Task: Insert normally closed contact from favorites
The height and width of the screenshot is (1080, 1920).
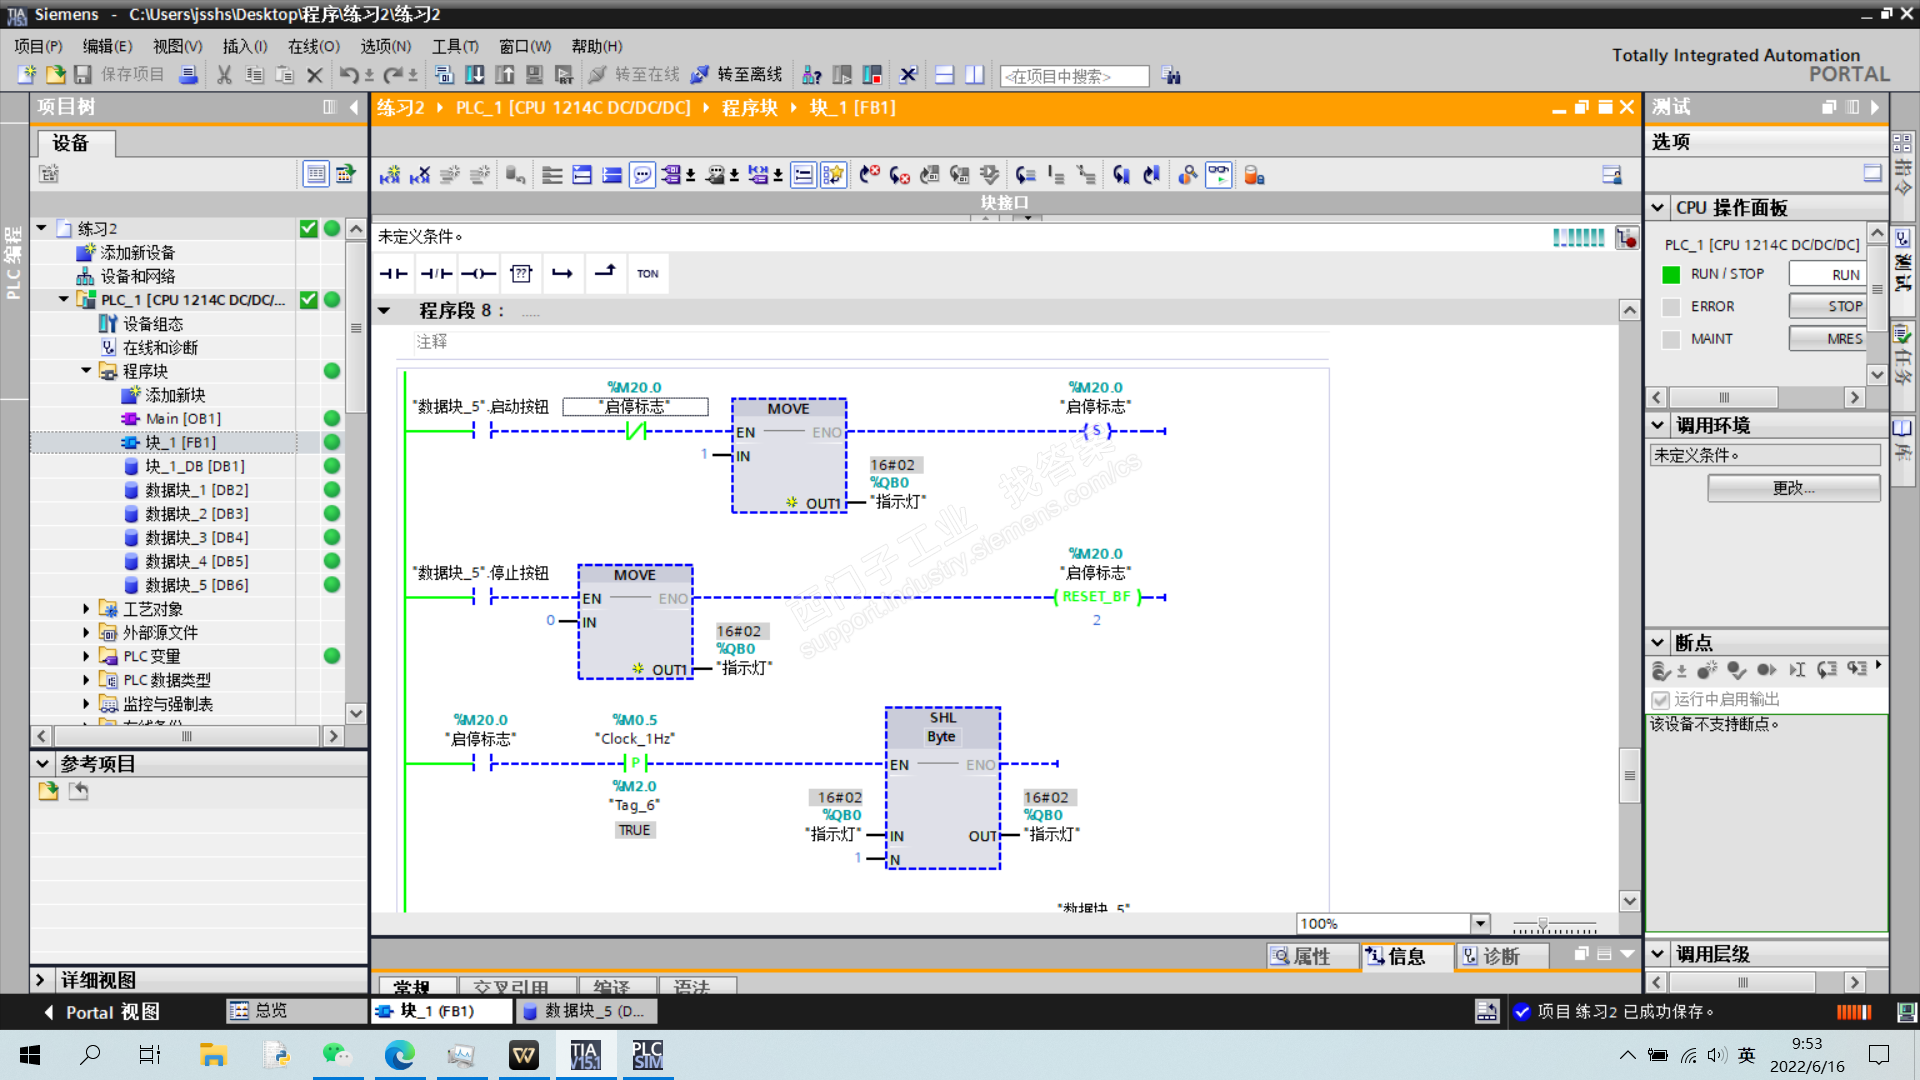Action: tap(436, 273)
